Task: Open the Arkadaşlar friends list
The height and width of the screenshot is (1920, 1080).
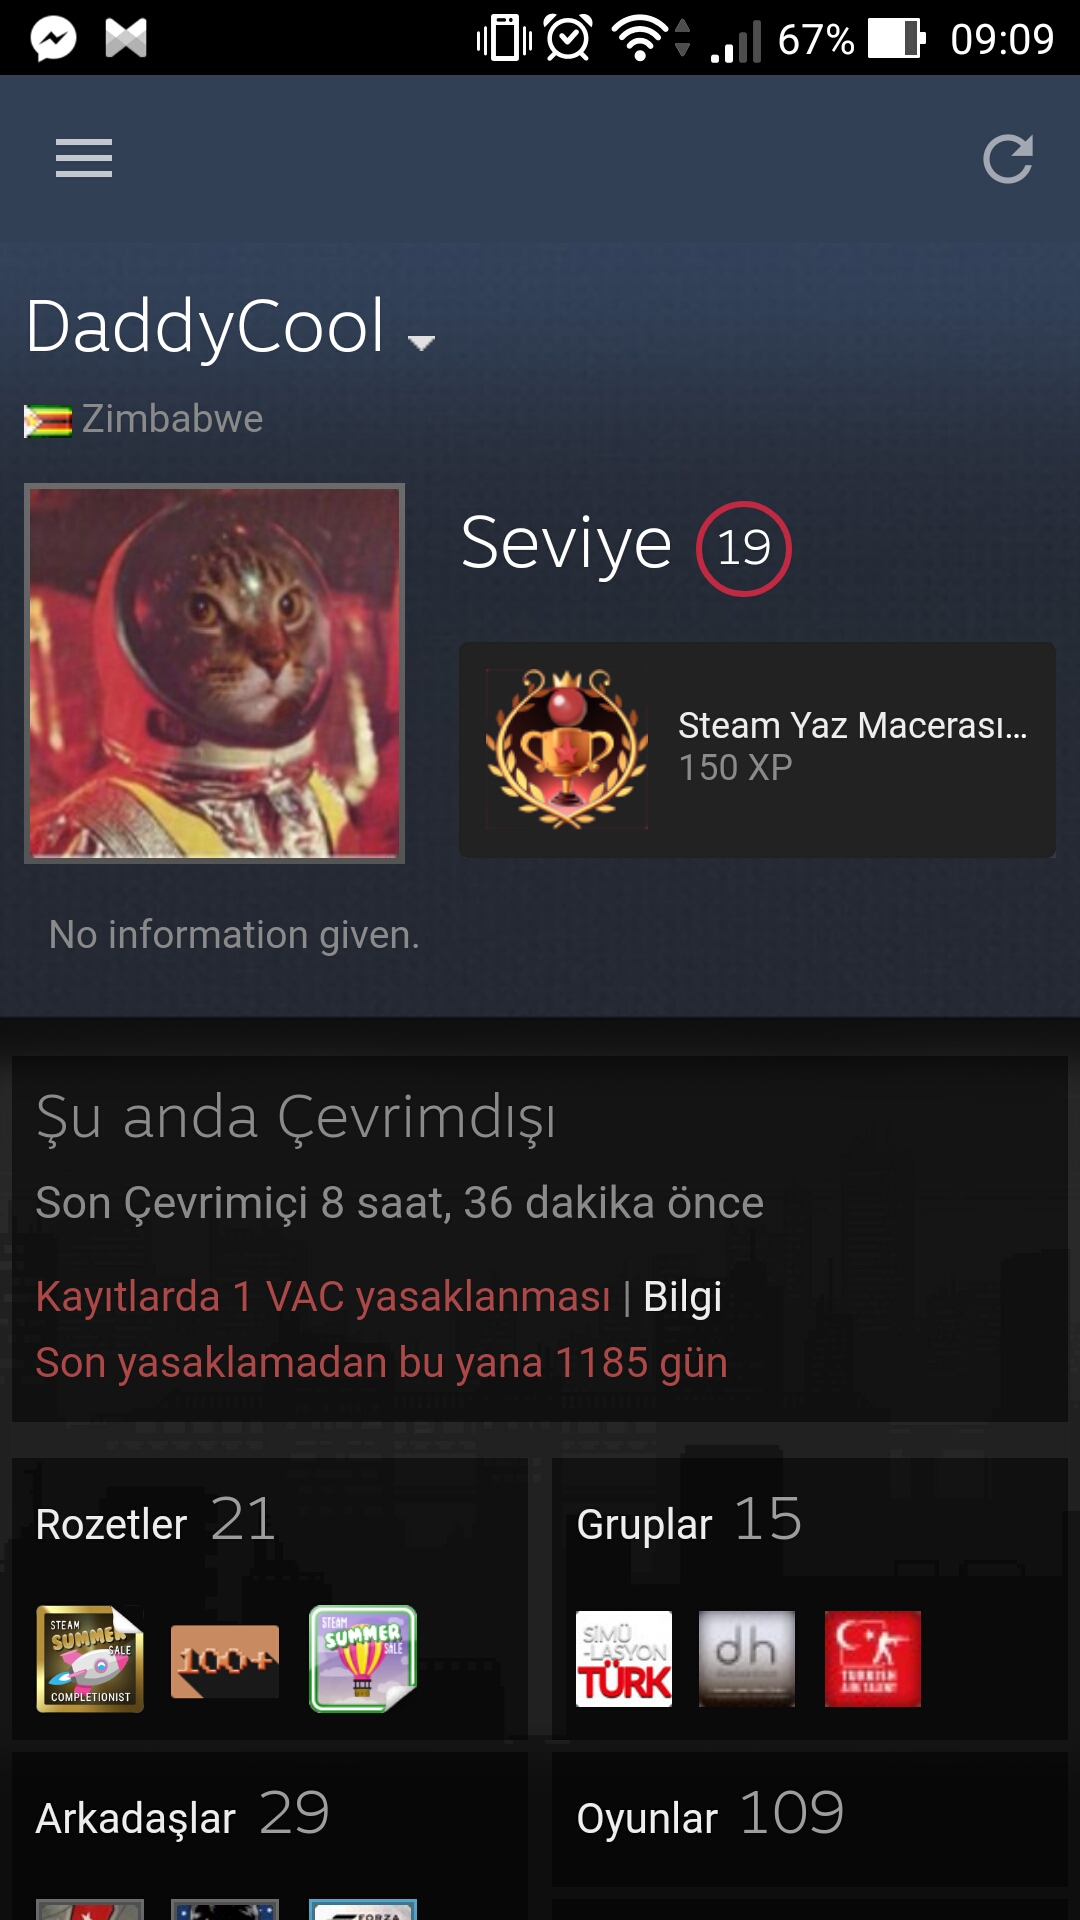Action: point(182,1815)
